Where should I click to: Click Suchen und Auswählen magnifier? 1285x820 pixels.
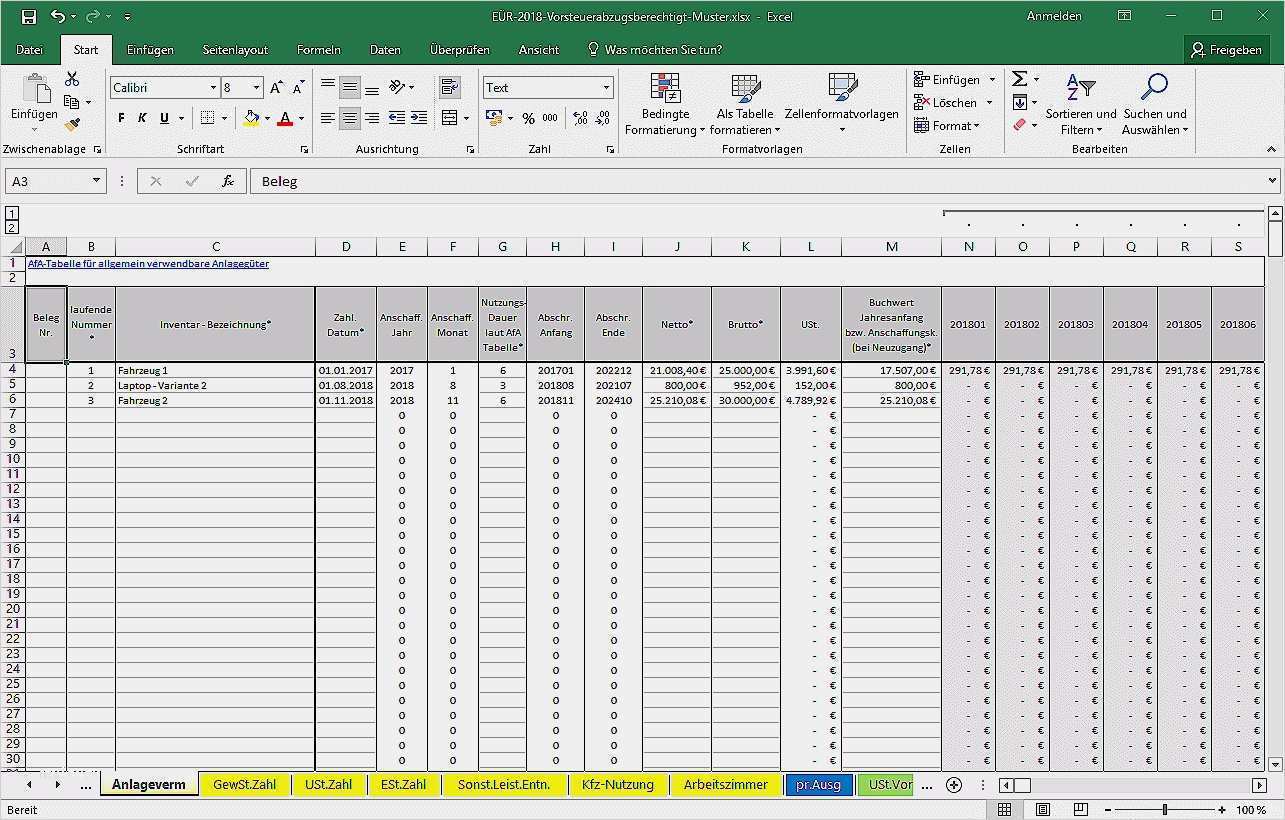tap(1154, 105)
